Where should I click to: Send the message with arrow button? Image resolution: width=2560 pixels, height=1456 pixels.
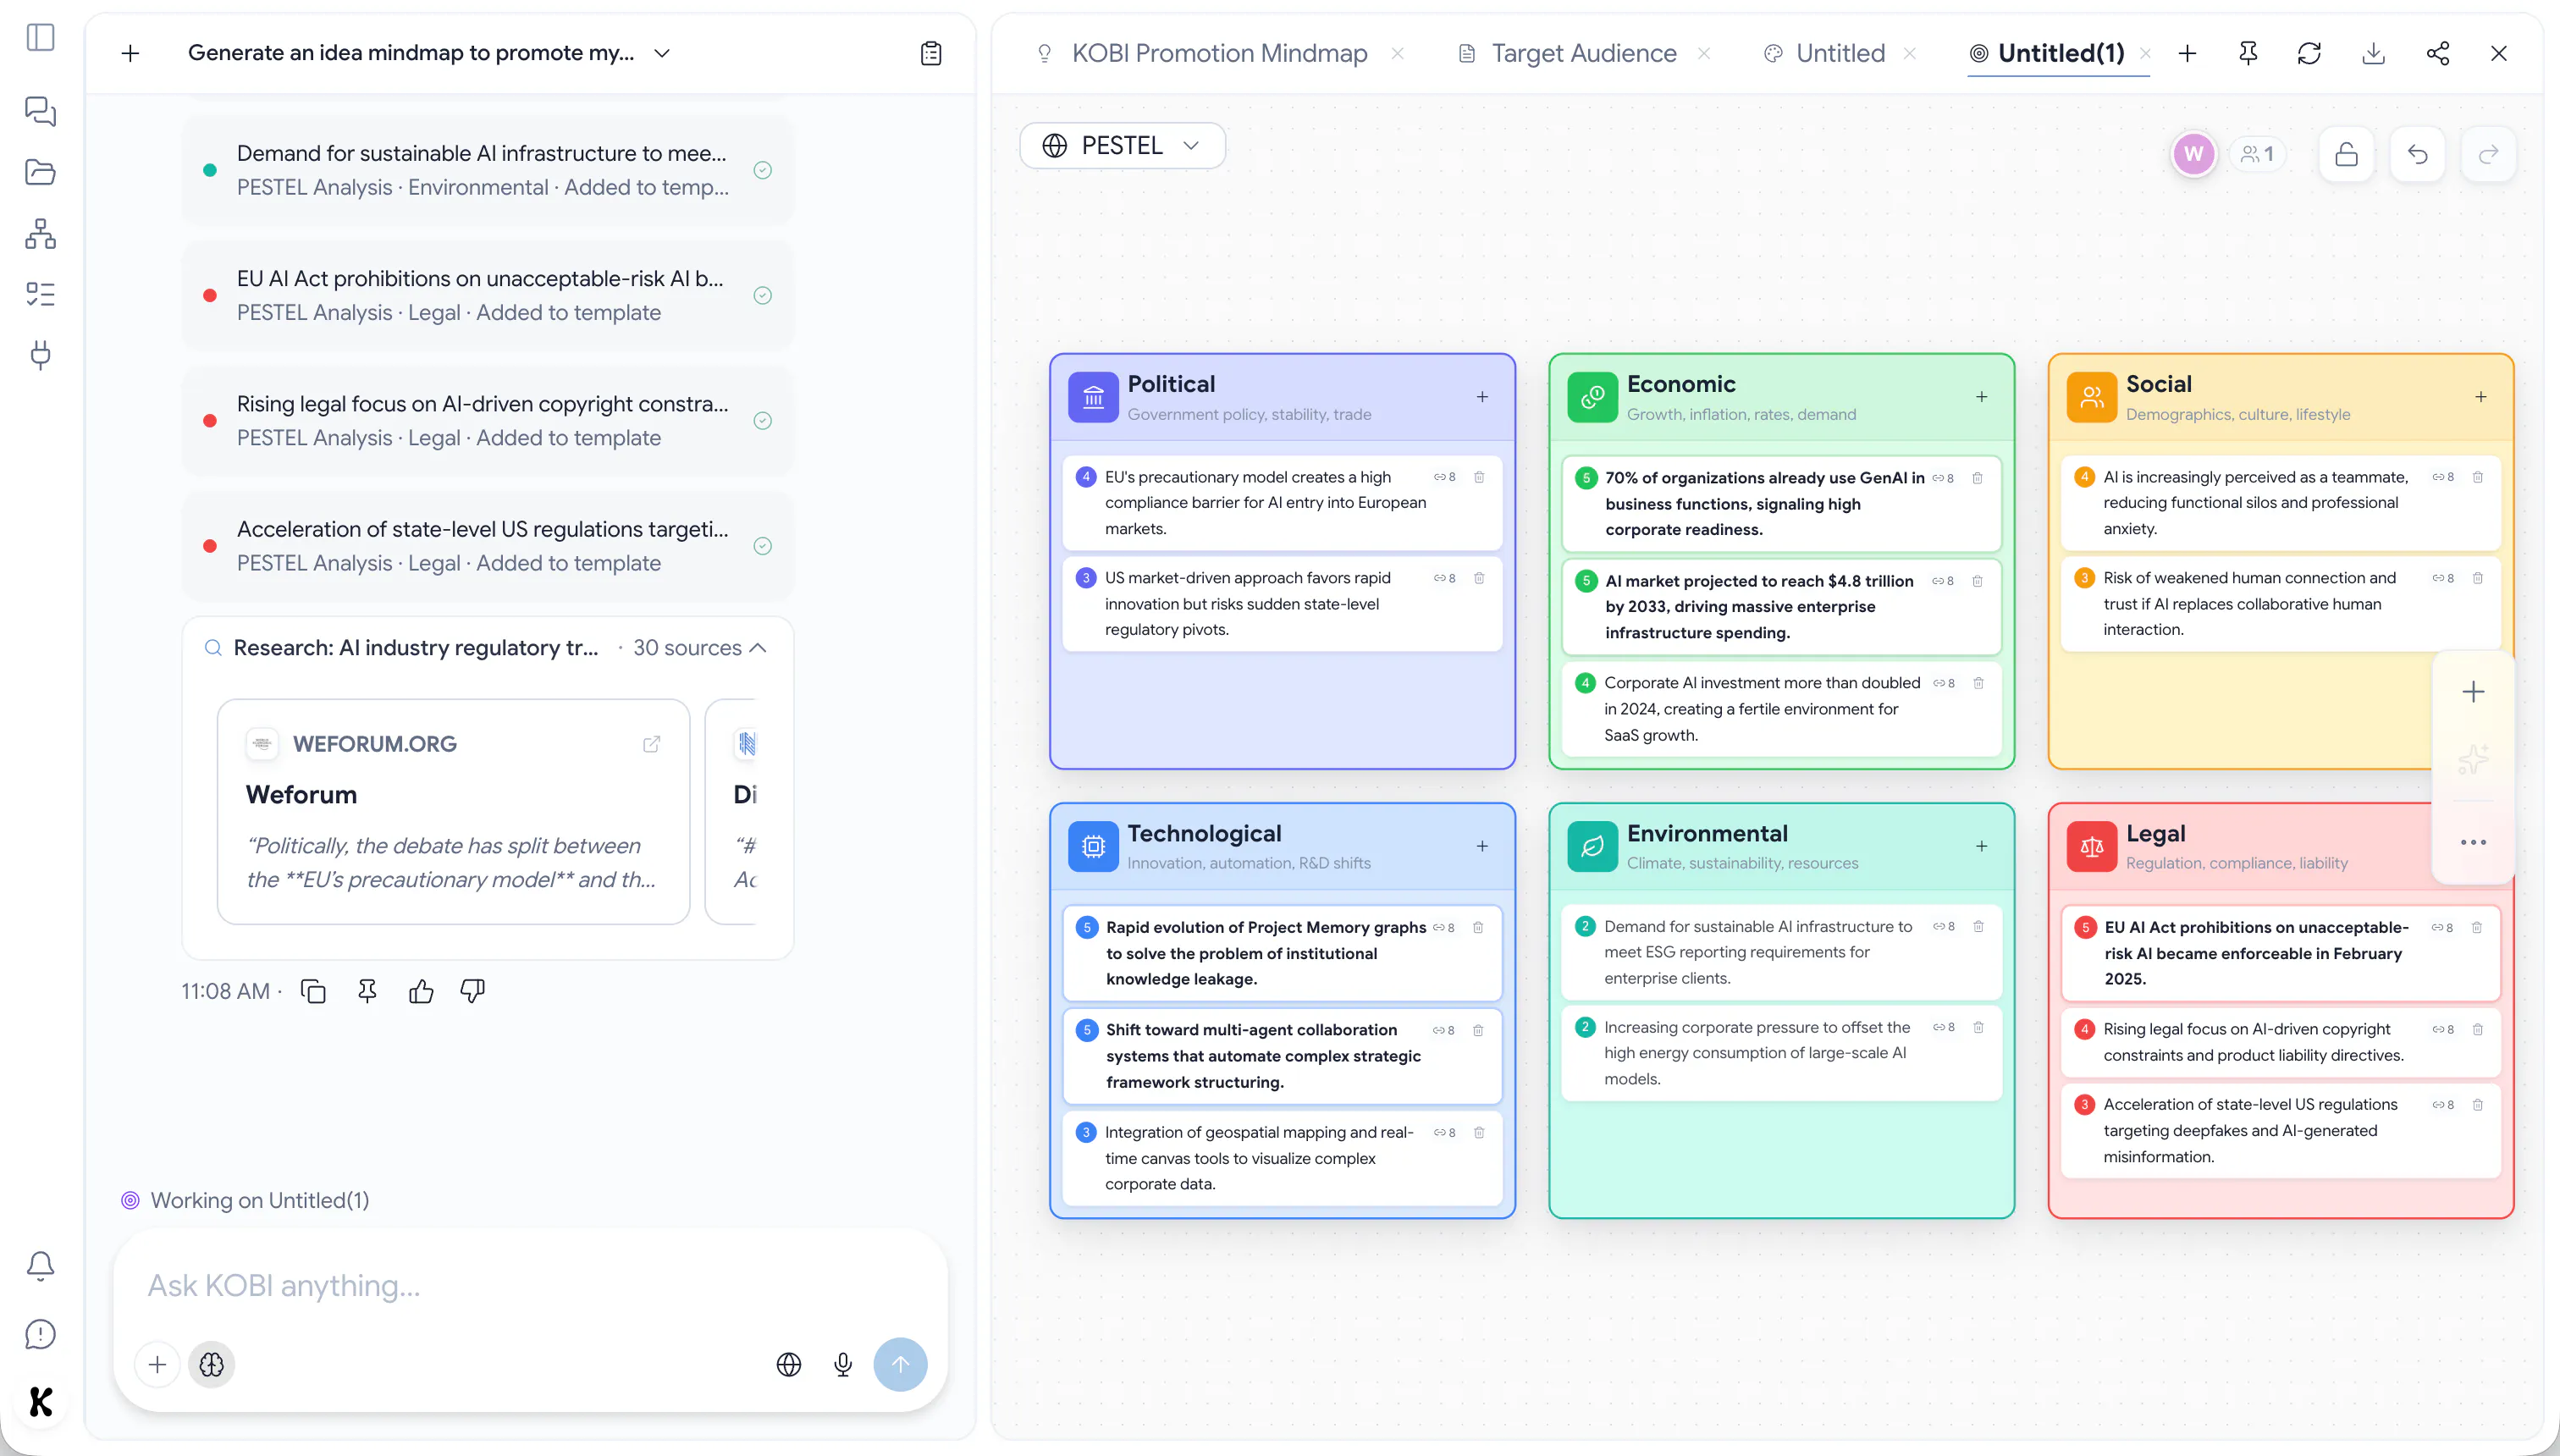click(900, 1364)
